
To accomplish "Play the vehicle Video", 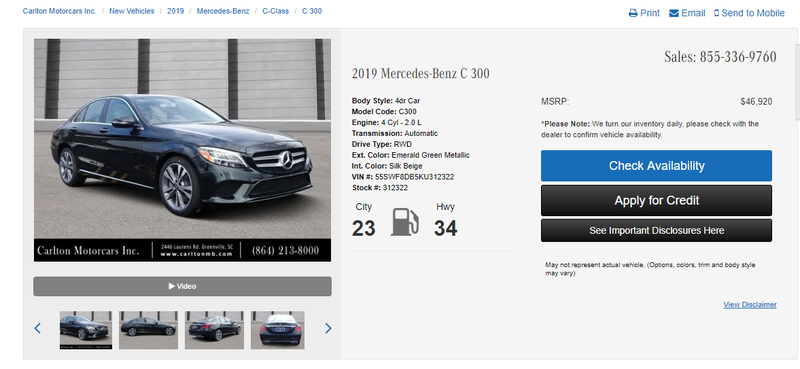I will 182,286.
